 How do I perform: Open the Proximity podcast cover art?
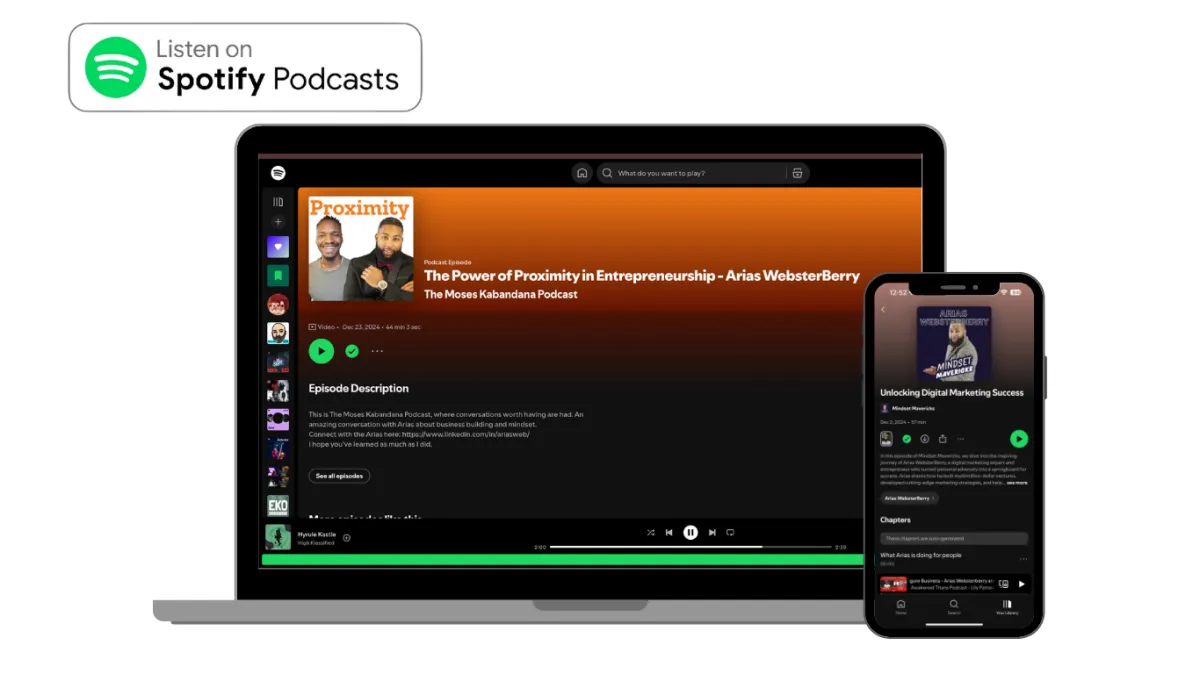[x=361, y=248]
